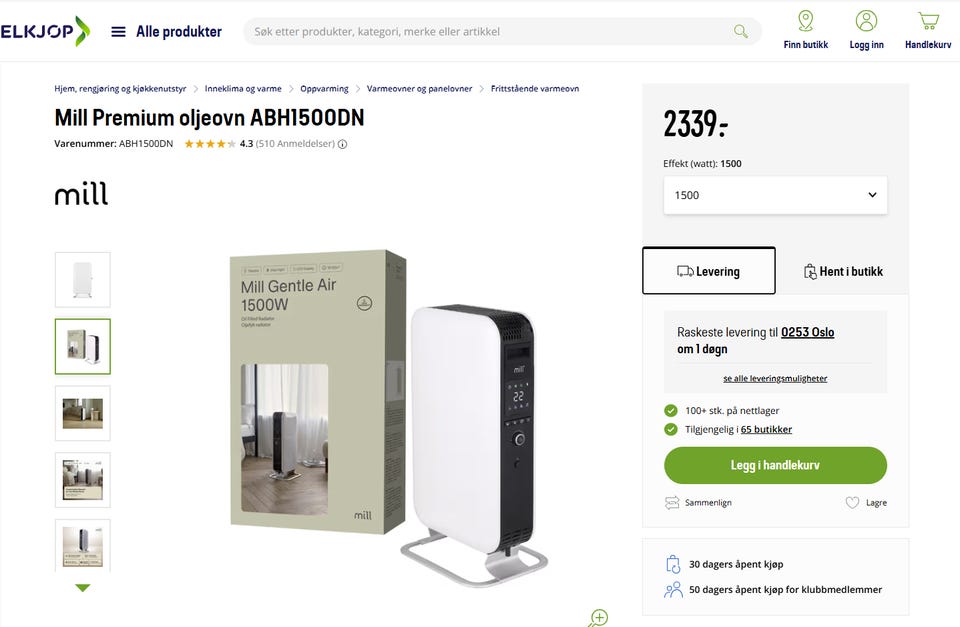Click Legg i handlekurv button

775,465
